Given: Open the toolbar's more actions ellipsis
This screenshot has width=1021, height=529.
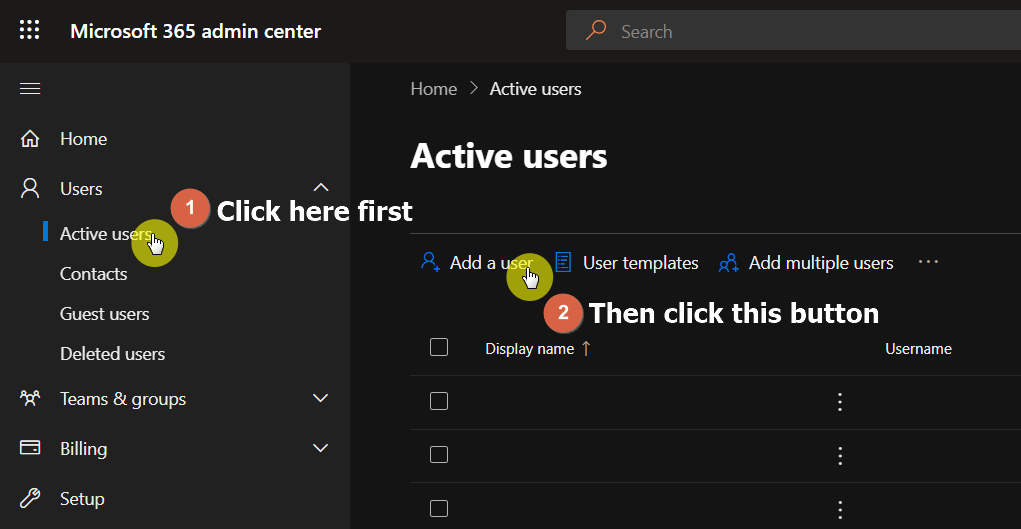Looking at the screenshot, I should pos(929,262).
